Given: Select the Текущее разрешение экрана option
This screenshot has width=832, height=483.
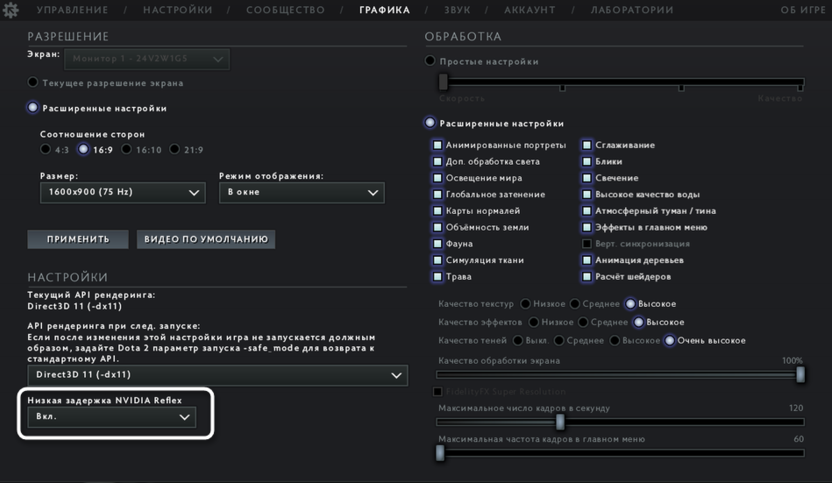Looking at the screenshot, I should tap(34, 83).
